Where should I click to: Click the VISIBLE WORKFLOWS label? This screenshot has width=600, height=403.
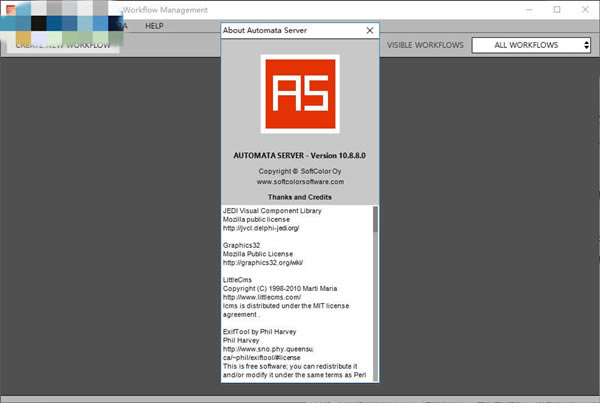pos(425,45)
